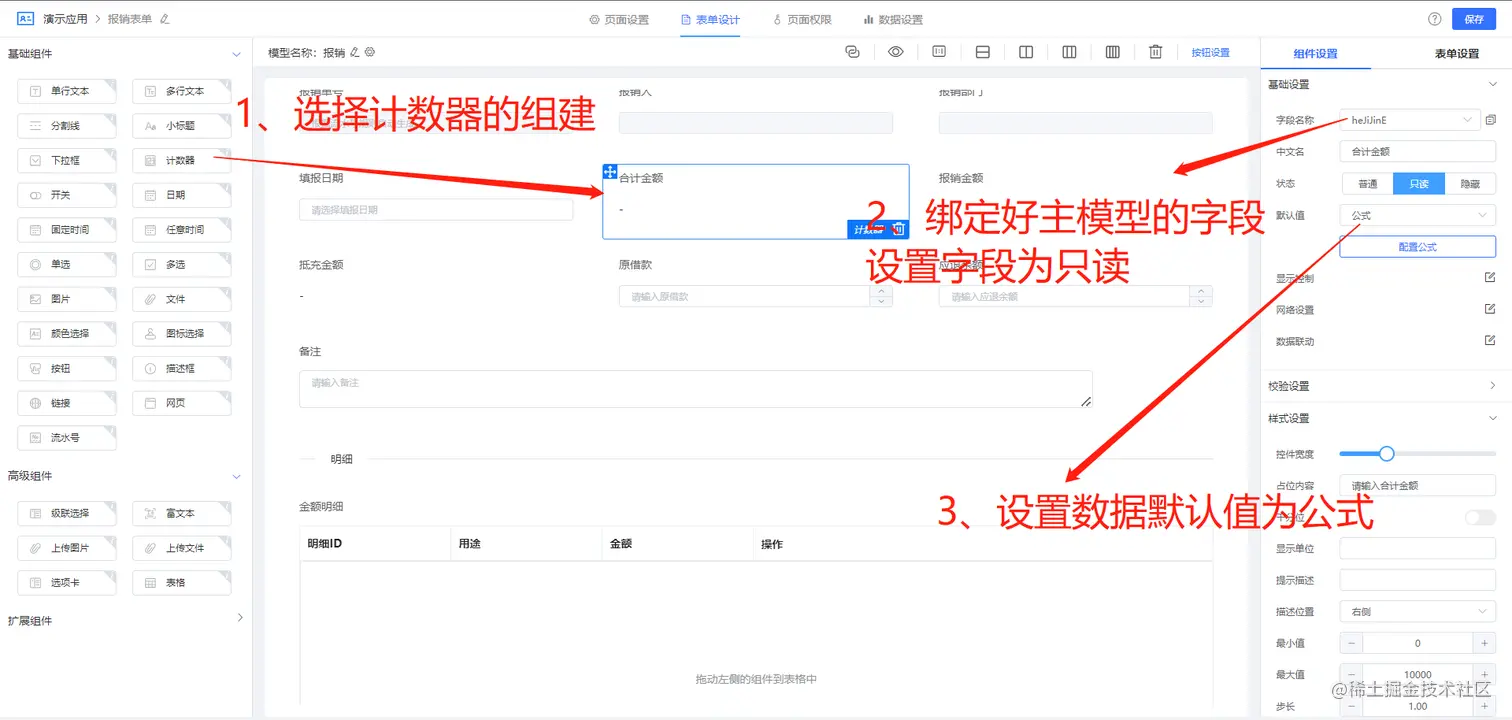Add the 多行文本 multi-line text component

coord(181,91)
